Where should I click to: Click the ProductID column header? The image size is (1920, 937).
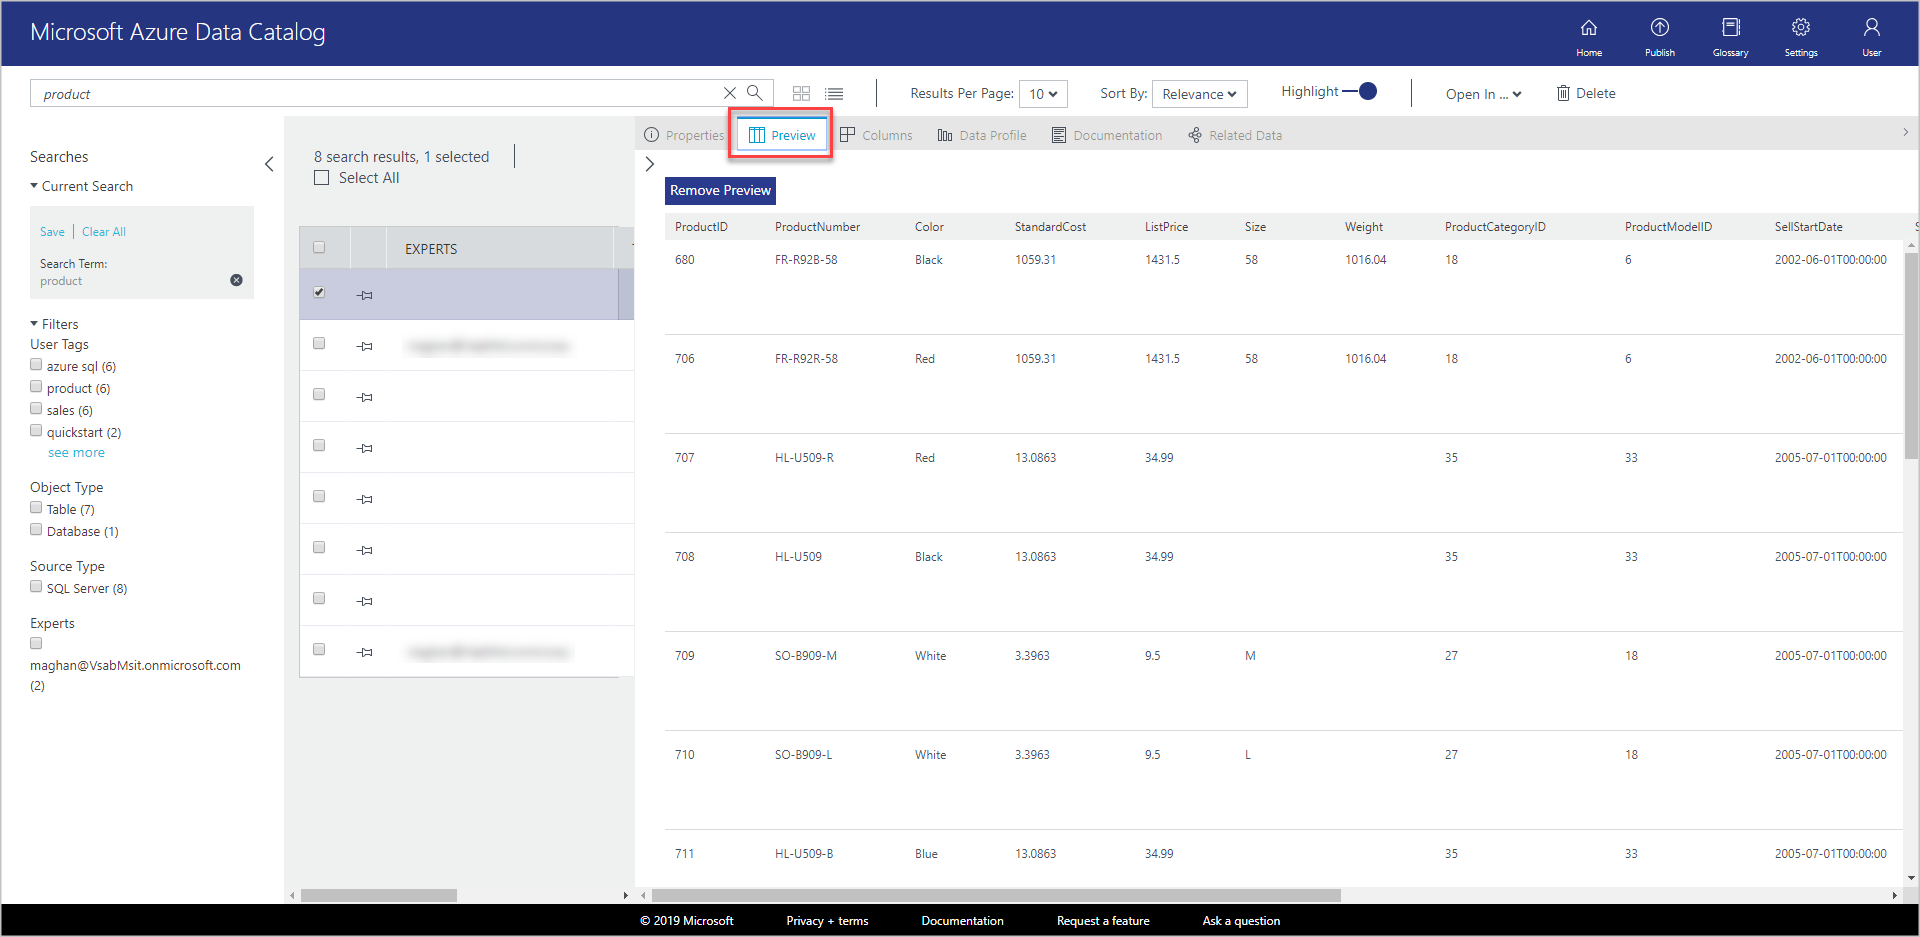[701, 227]
